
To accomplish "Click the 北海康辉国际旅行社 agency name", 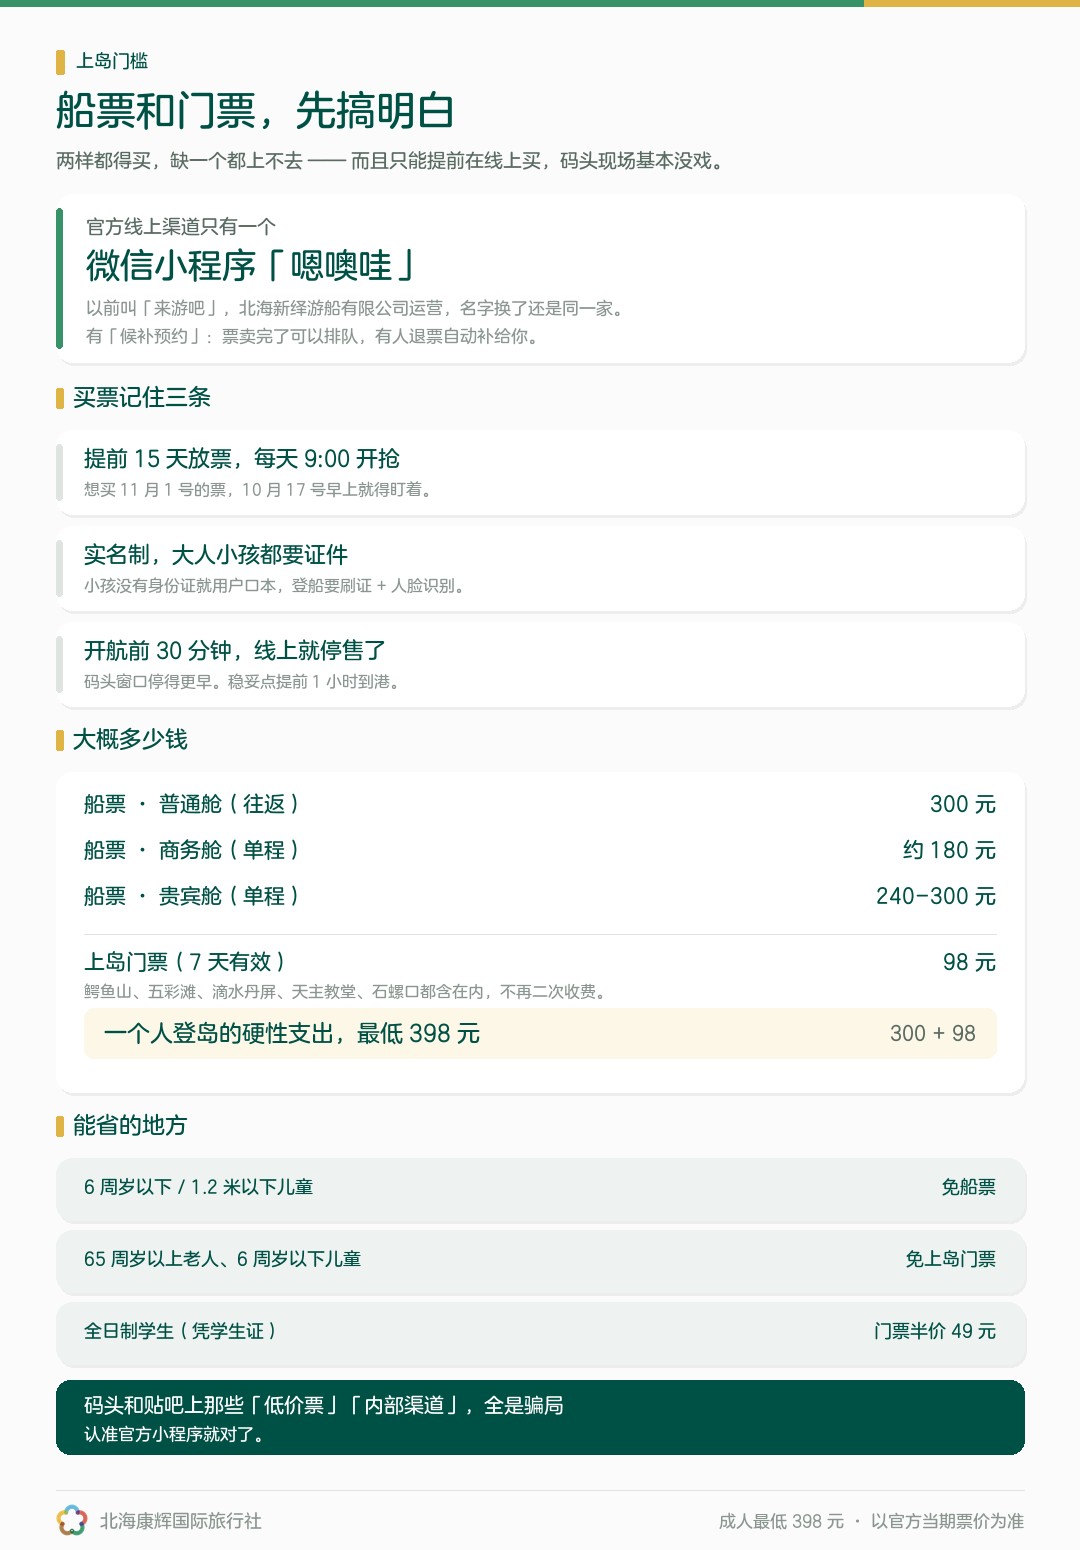I will click(180, 1521).
